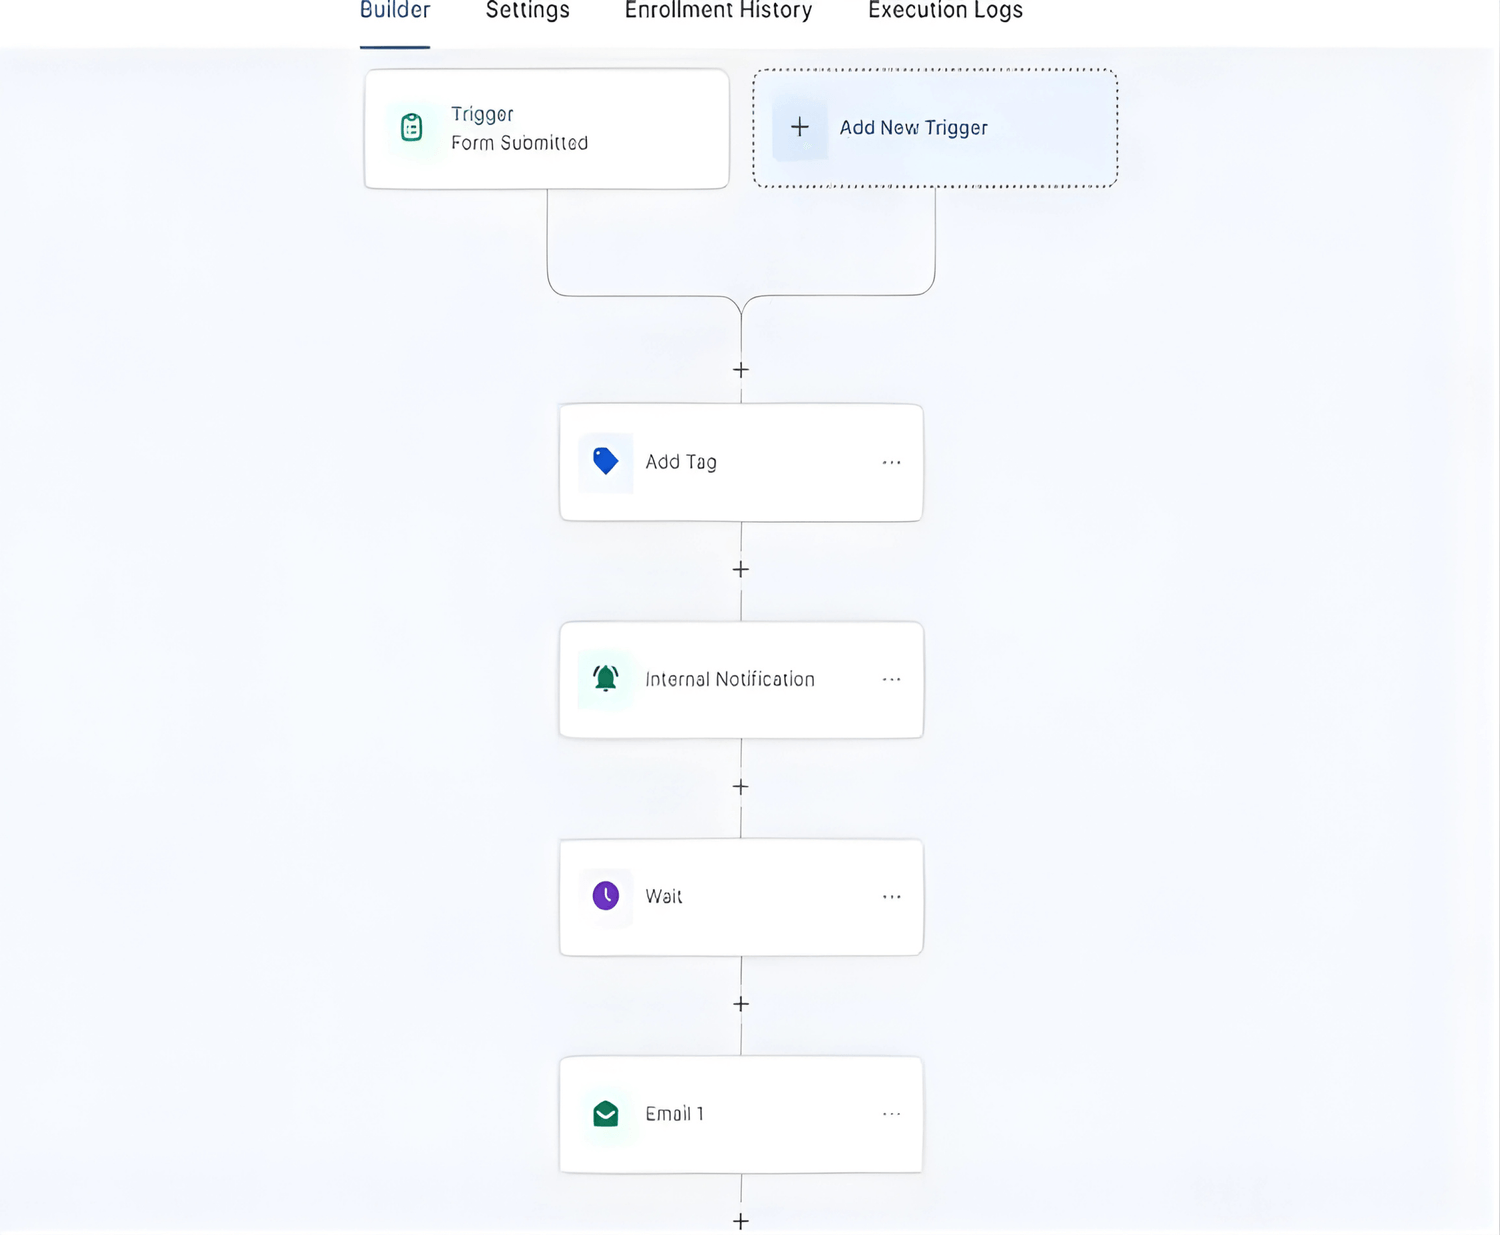Click the Form Submitted trigger clipboard icon
Screen dimensions: 1500x1235
412,128
